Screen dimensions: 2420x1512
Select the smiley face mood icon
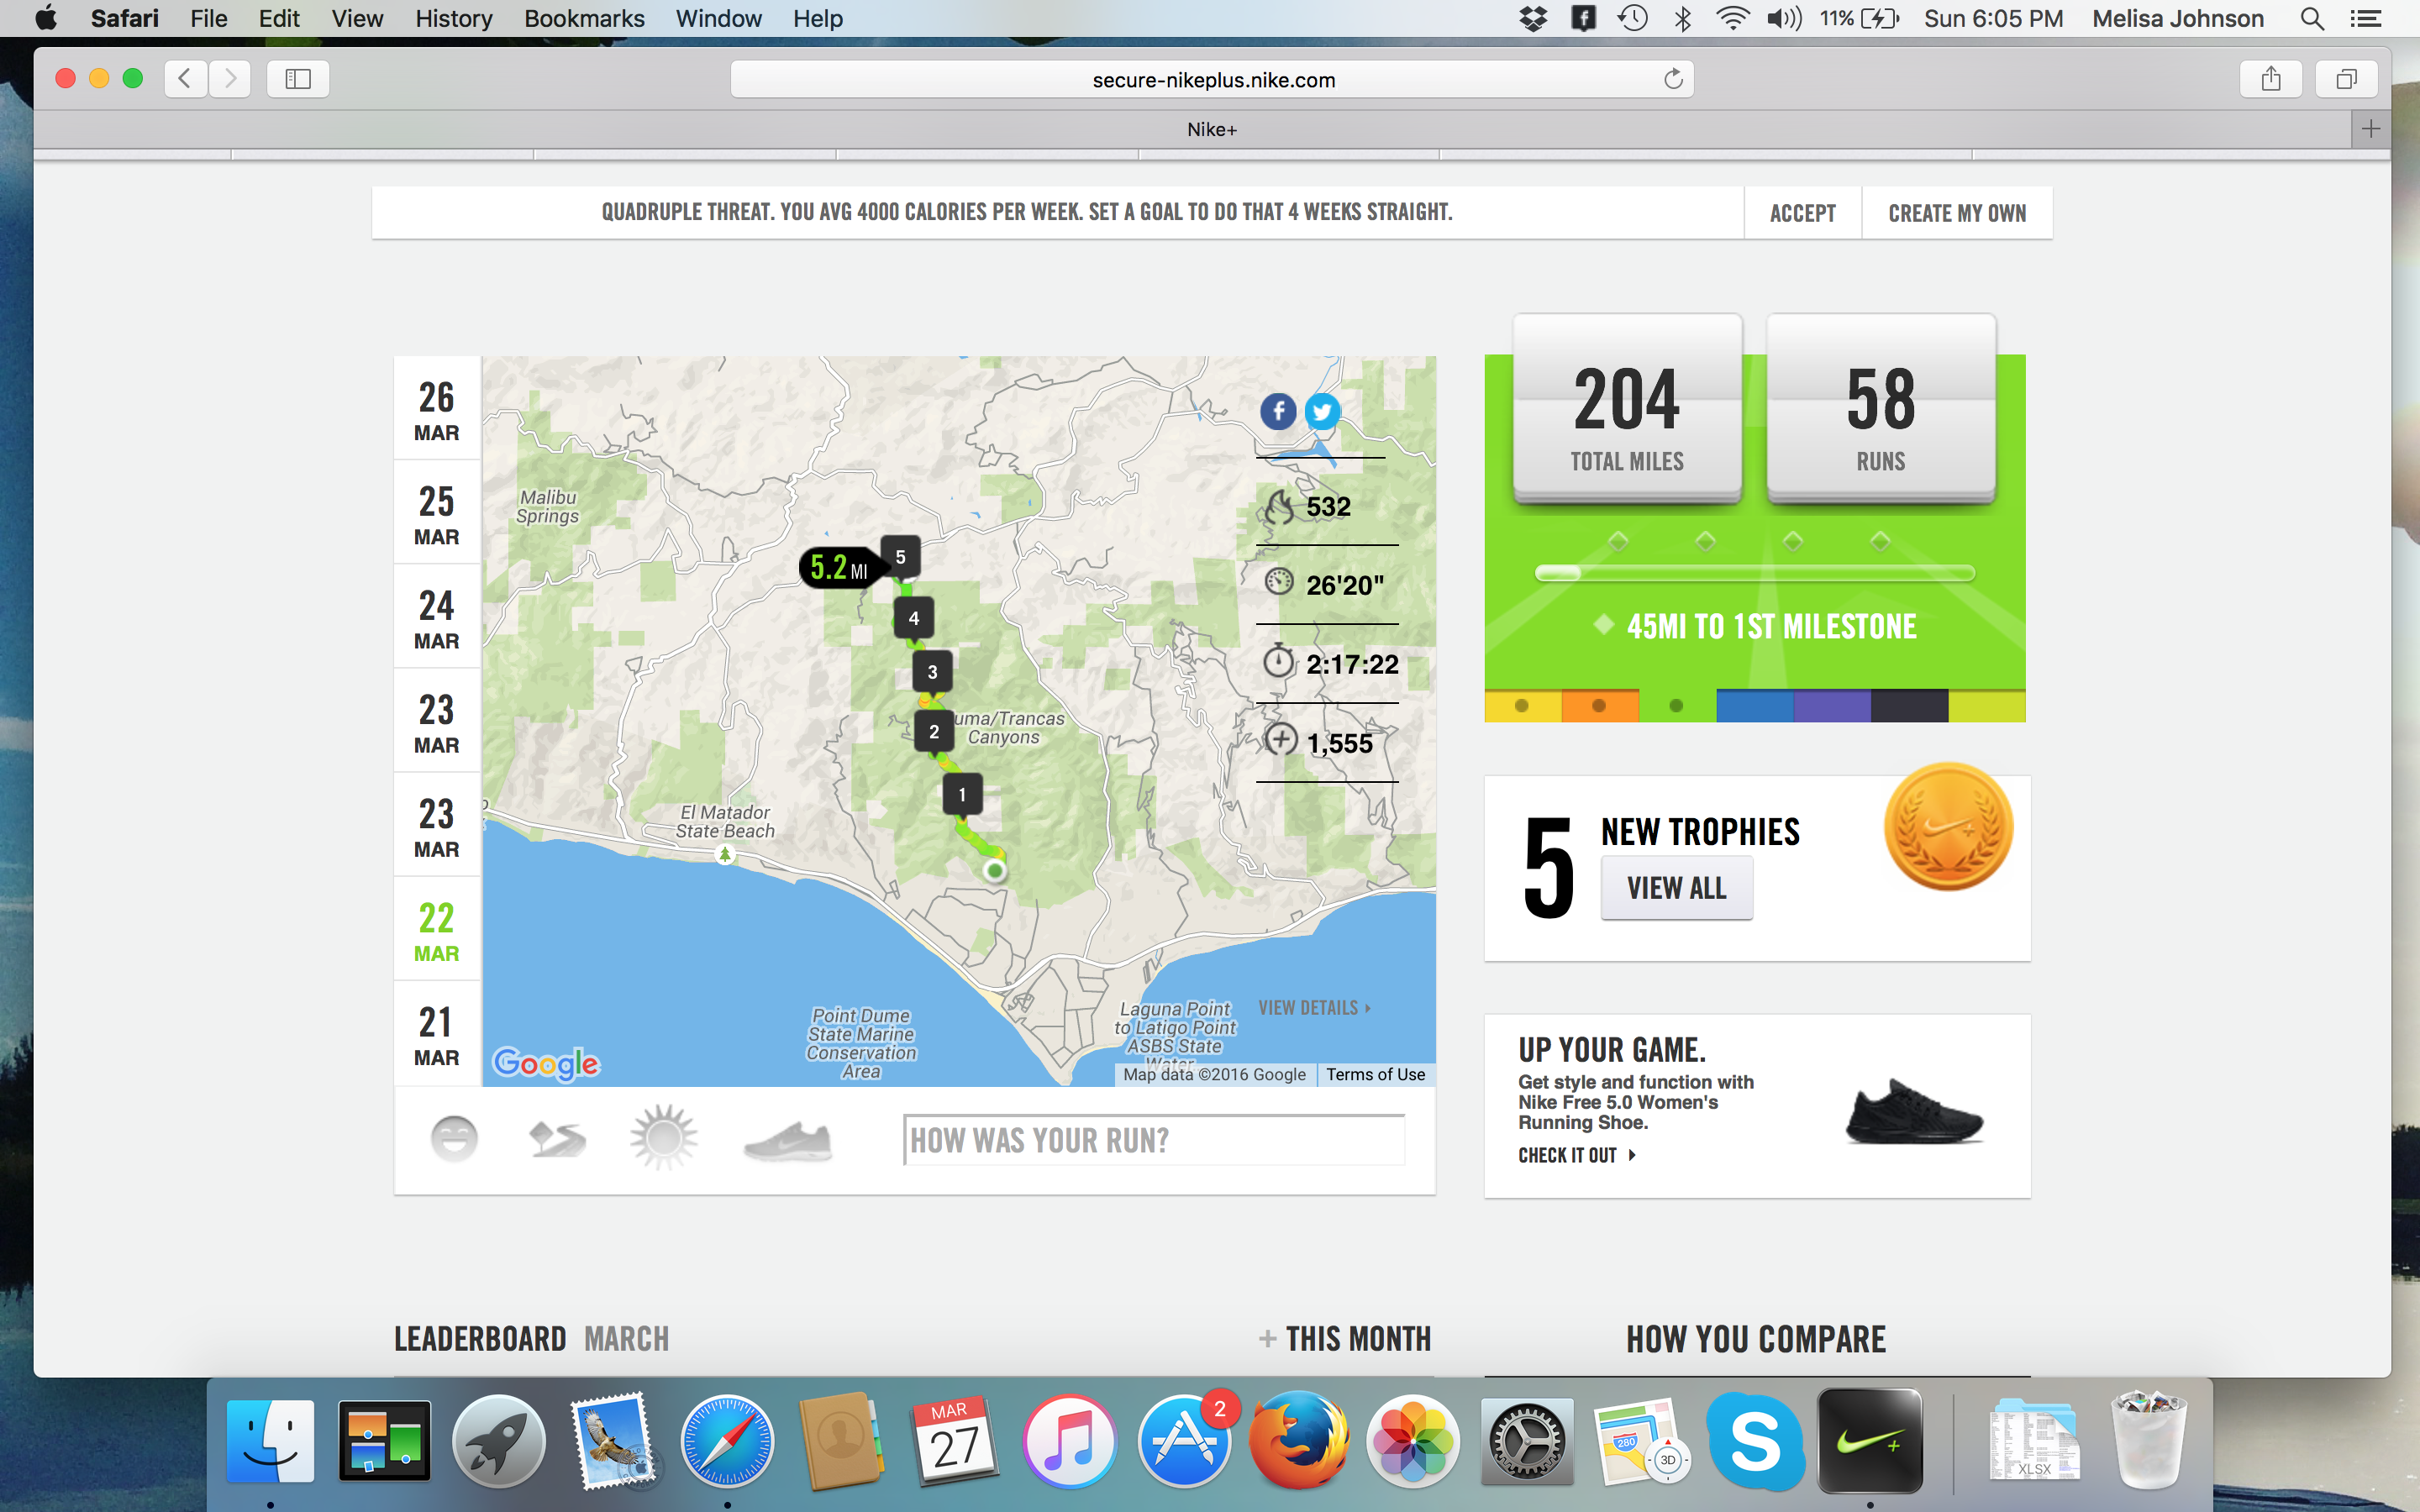454,1138
